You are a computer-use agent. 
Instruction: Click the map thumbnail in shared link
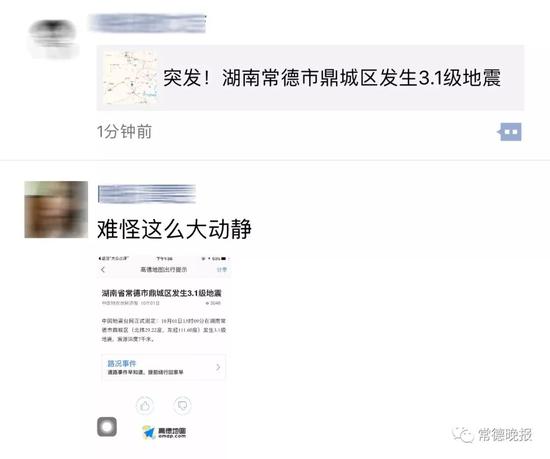pyautogui.click(x=131, y=78)
